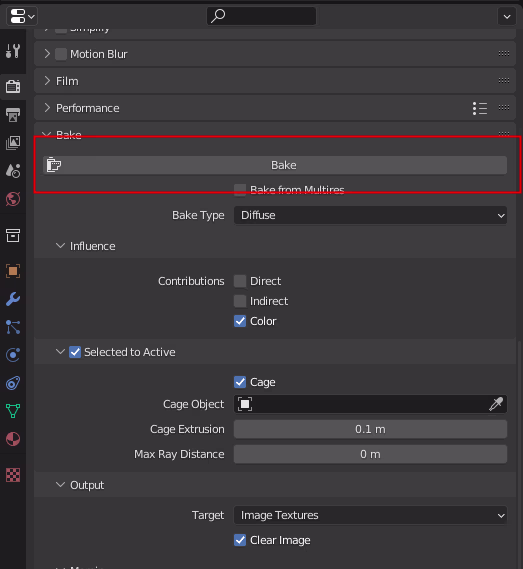Image resolution: width=523 pixels, height=569 pixels.
Task: Expand the Film panel
Action: pos(47,81)
